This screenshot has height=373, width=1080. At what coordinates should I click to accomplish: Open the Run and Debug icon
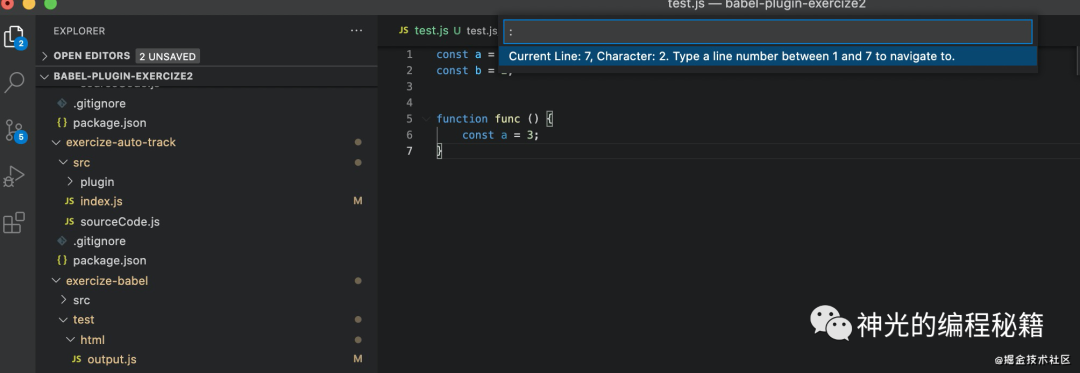14,176
